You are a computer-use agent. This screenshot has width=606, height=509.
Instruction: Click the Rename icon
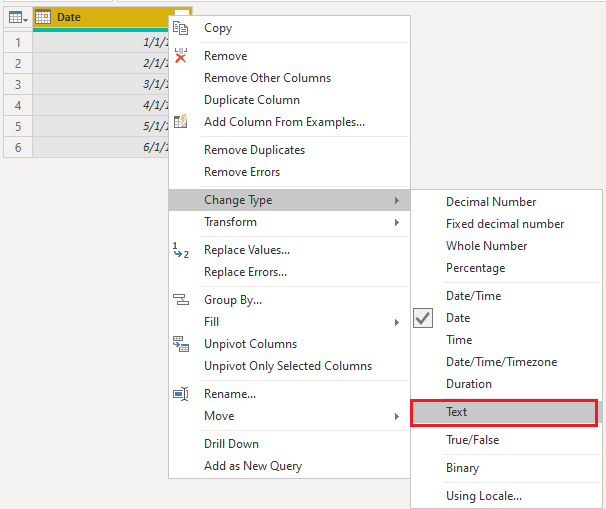click(x=180, y=394)
